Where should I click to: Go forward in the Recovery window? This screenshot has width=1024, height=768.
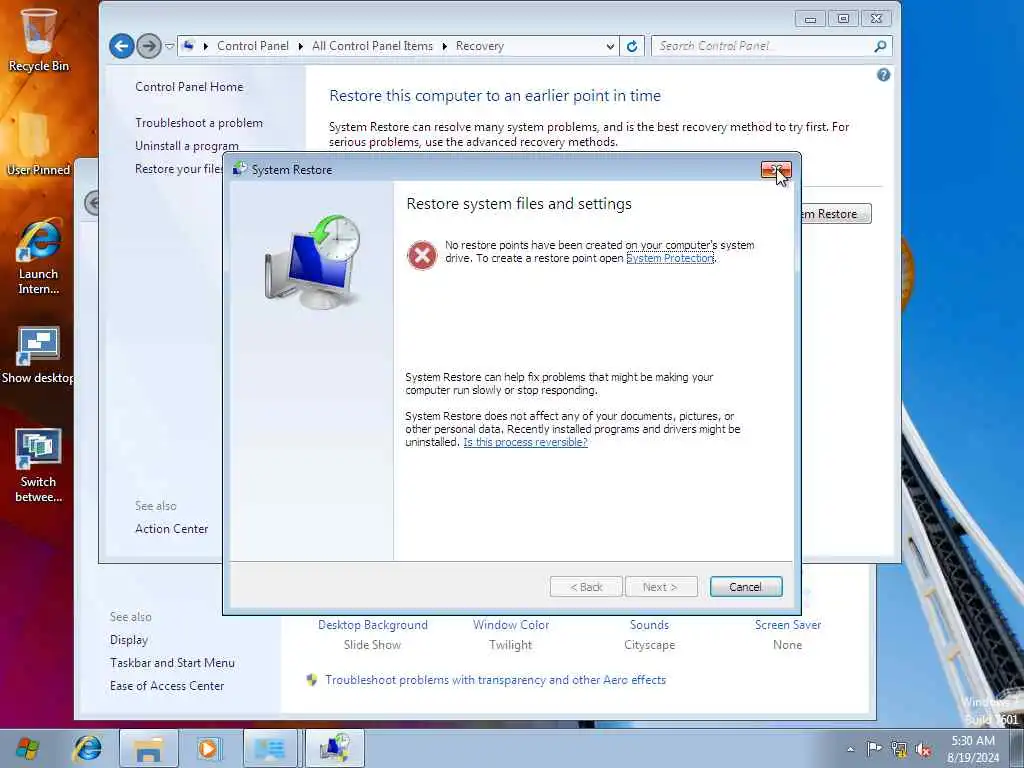tap(149, 46)
